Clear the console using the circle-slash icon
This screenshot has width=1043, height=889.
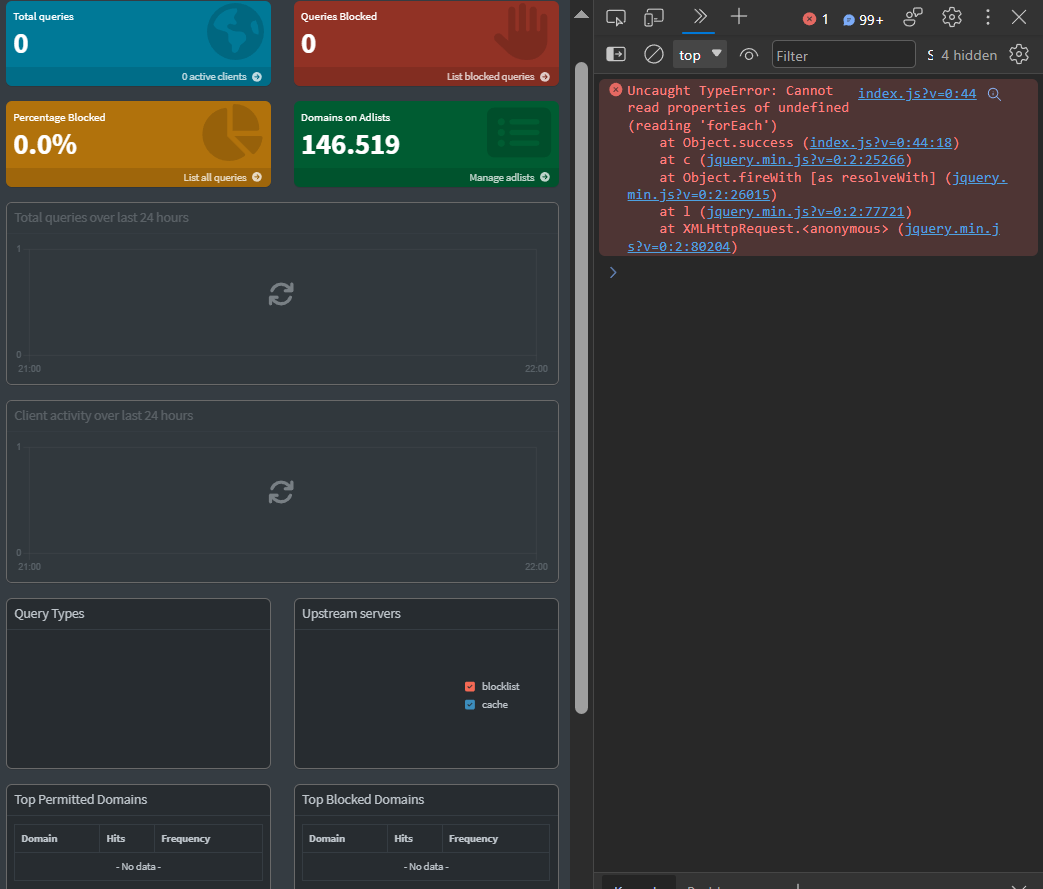(x=654, y=54)
